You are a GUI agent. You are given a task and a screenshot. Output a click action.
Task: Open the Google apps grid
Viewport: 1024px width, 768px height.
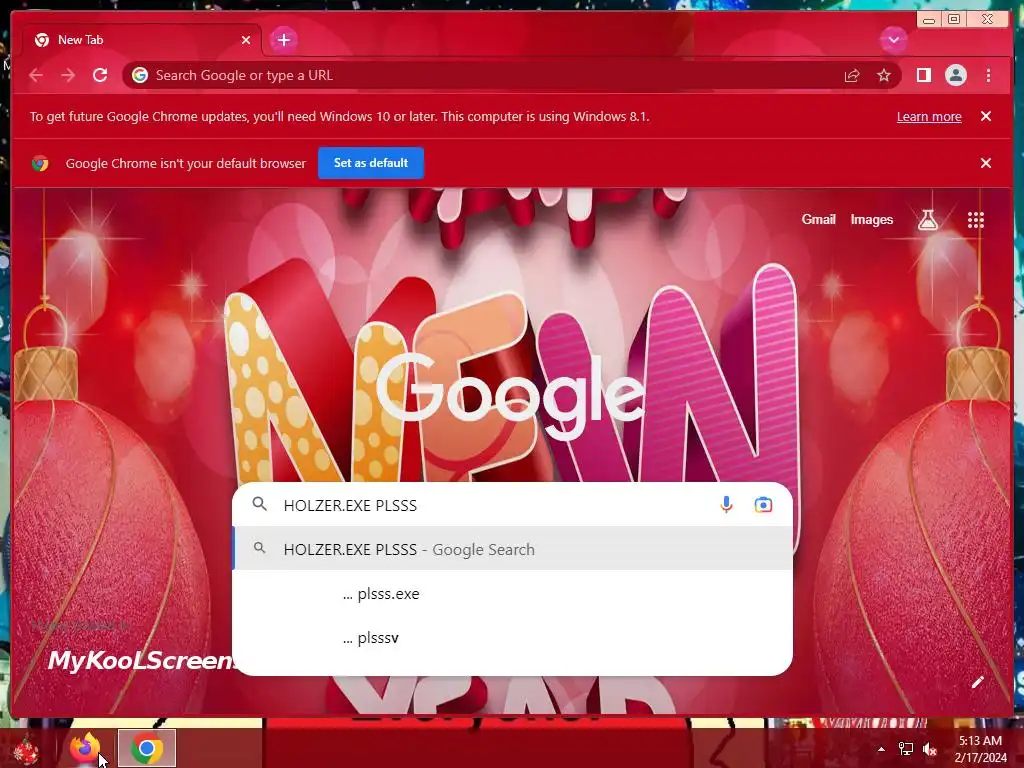976,220
